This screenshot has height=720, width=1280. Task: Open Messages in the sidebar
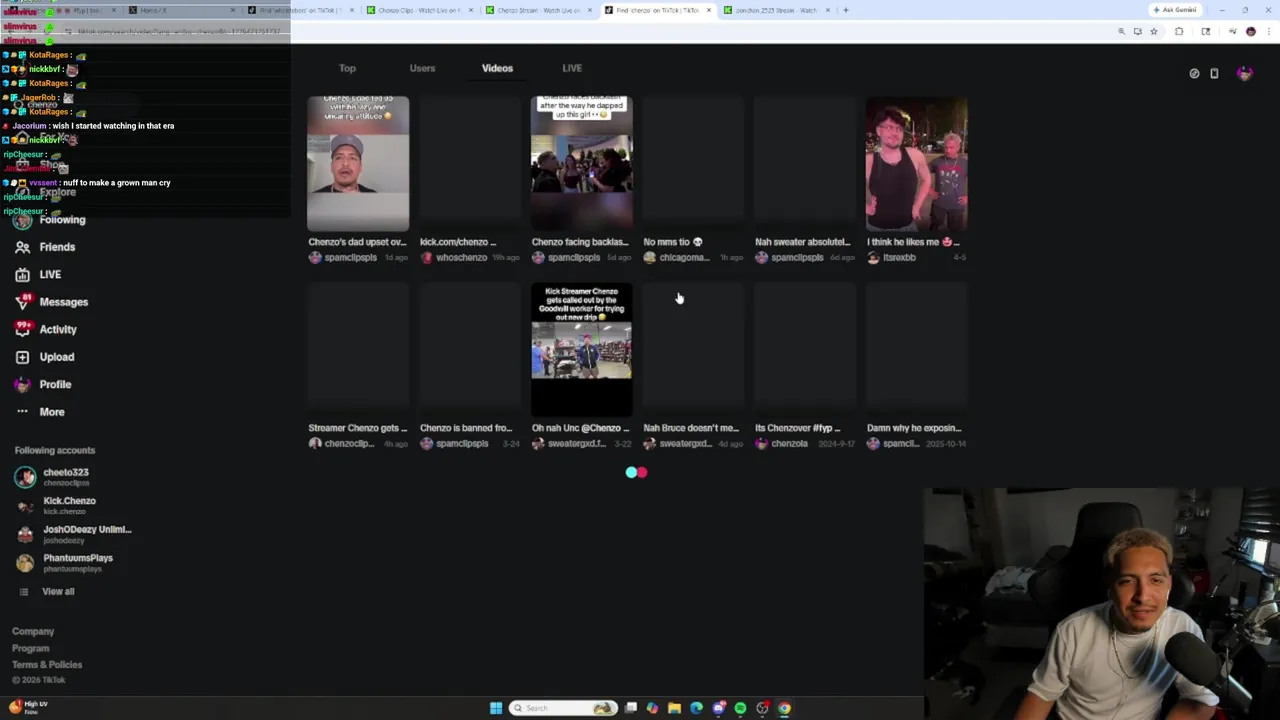coord(52,302)
